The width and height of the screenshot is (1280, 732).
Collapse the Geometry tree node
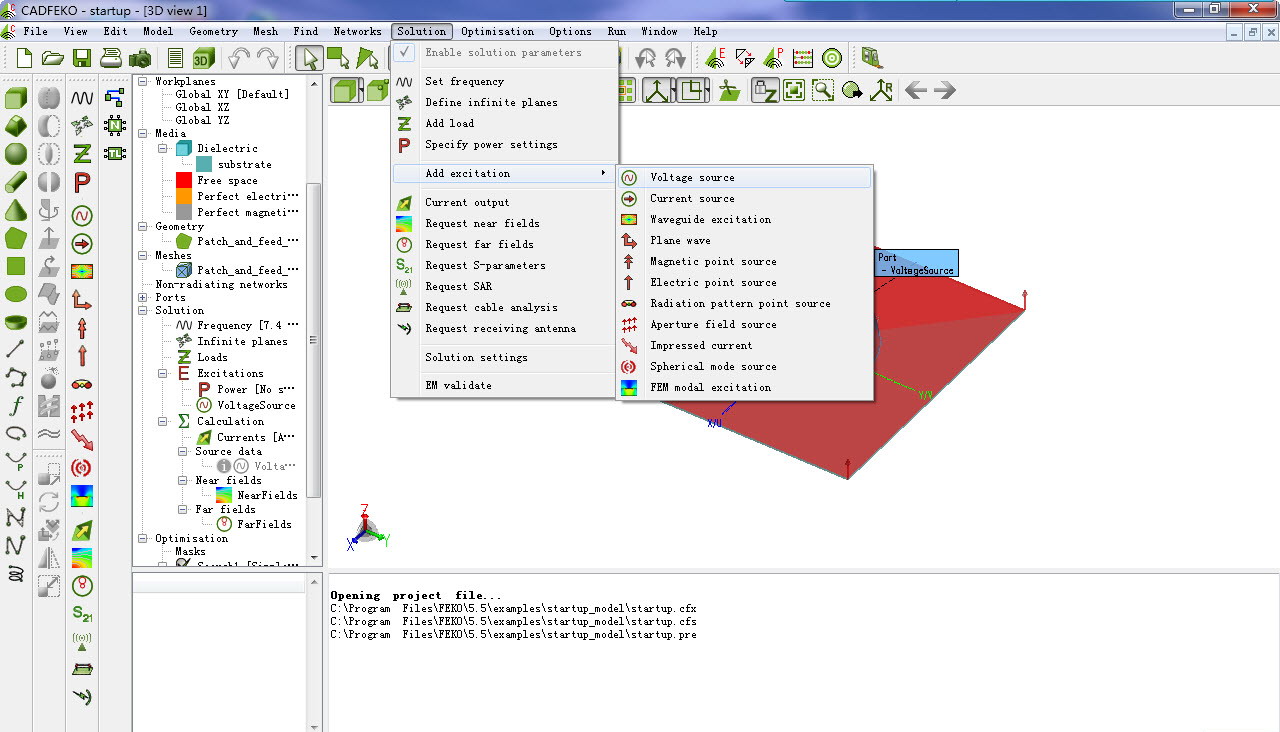coord(143,226)
